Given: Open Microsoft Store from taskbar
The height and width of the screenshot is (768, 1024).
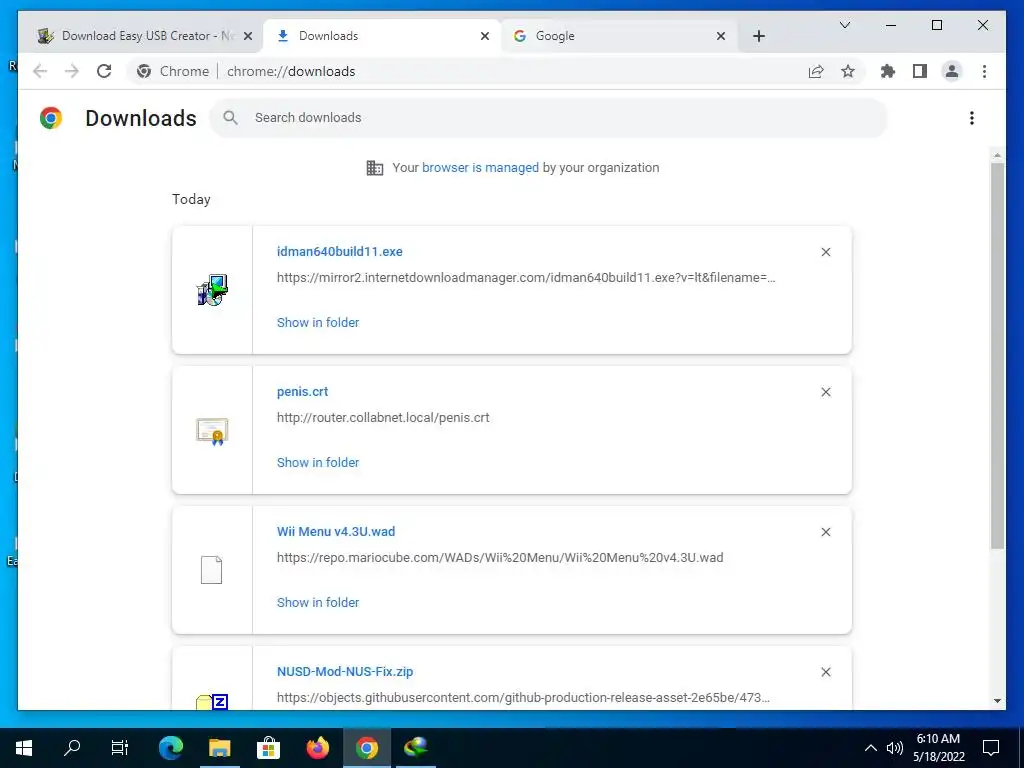Looking at the screenshot, I should tap(268, 748).
